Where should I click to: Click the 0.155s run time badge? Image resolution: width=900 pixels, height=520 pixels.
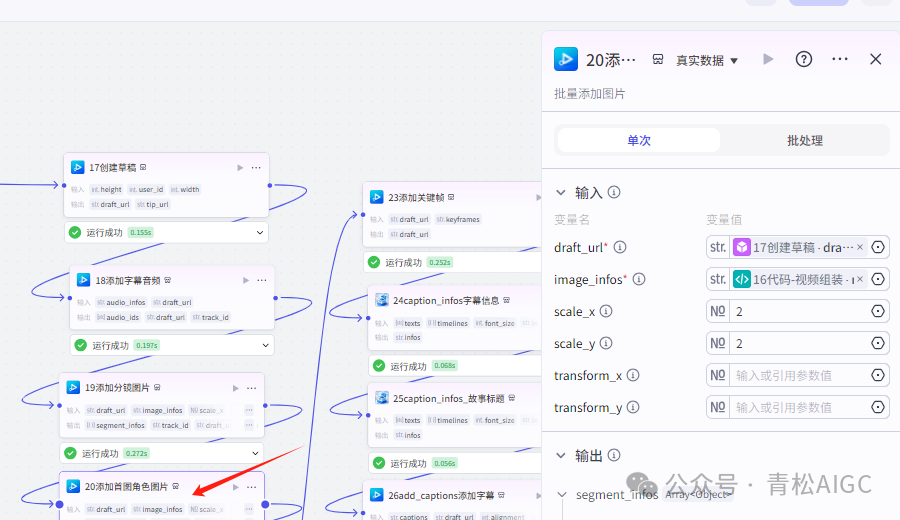[141, 232]
